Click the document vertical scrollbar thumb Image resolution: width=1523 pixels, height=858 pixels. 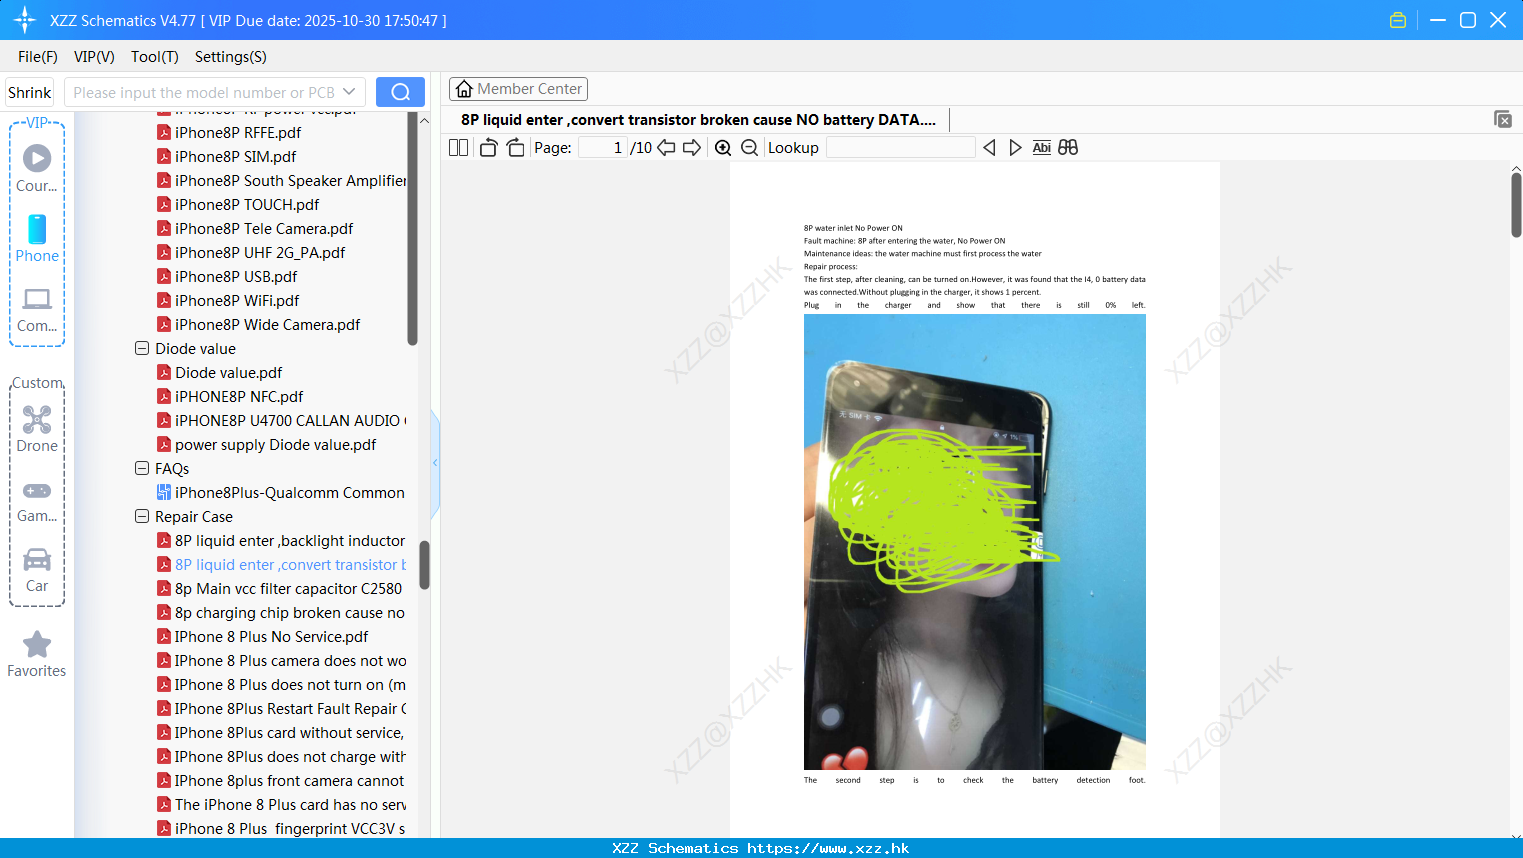point(1516,205)
